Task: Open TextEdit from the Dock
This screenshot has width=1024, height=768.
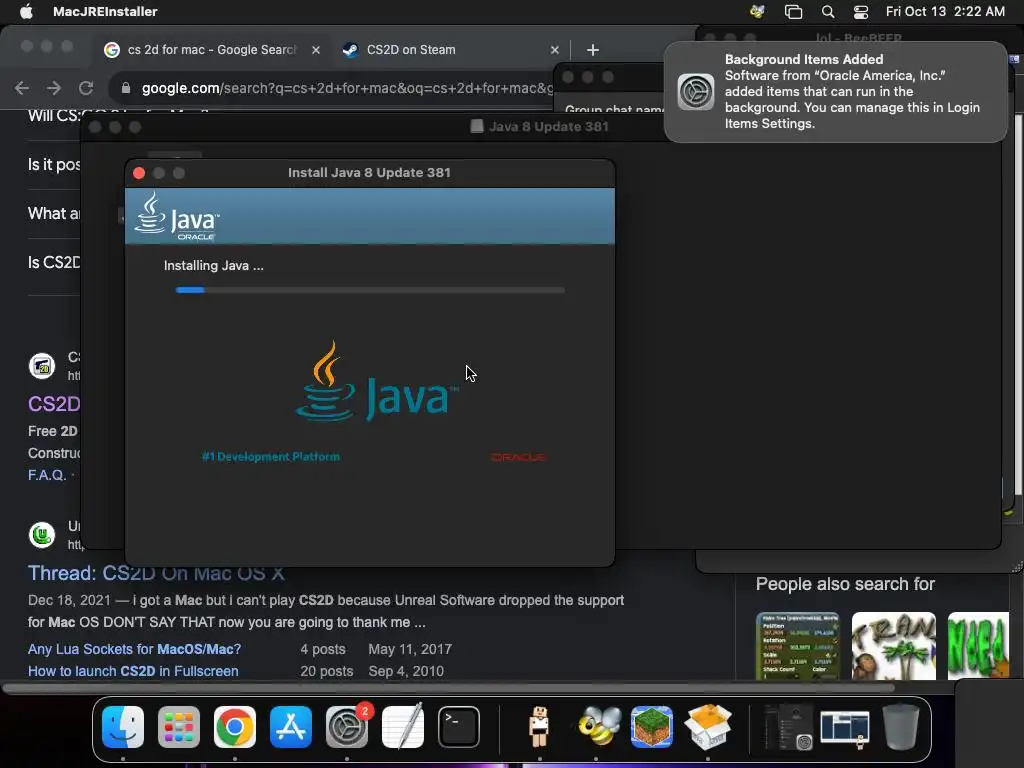Action: (x=403, y=726)
